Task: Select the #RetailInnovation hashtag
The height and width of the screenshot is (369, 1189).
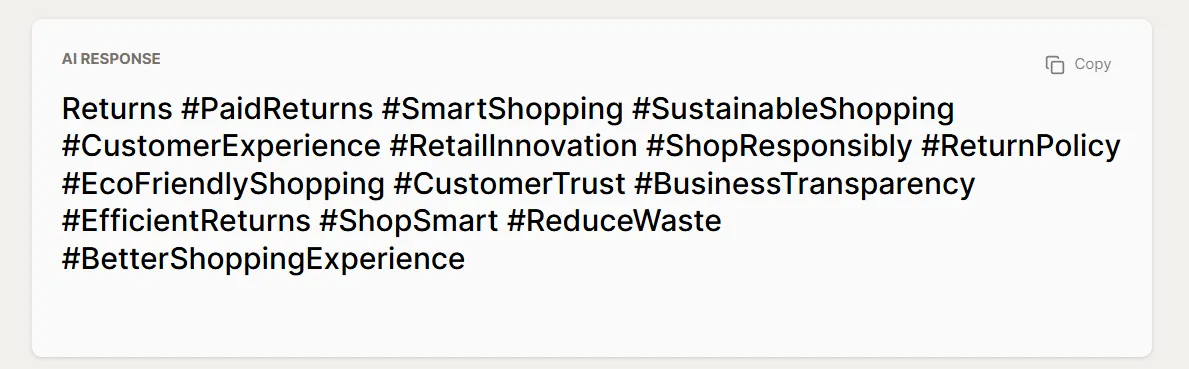Action: pyautogui.click(x=513, y=146)
